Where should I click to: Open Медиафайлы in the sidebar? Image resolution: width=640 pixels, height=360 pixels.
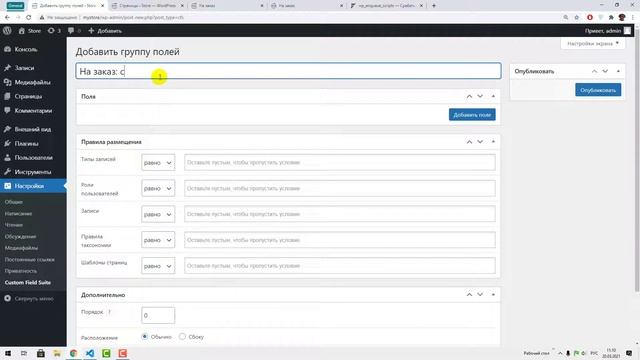(x=32, y=82)
